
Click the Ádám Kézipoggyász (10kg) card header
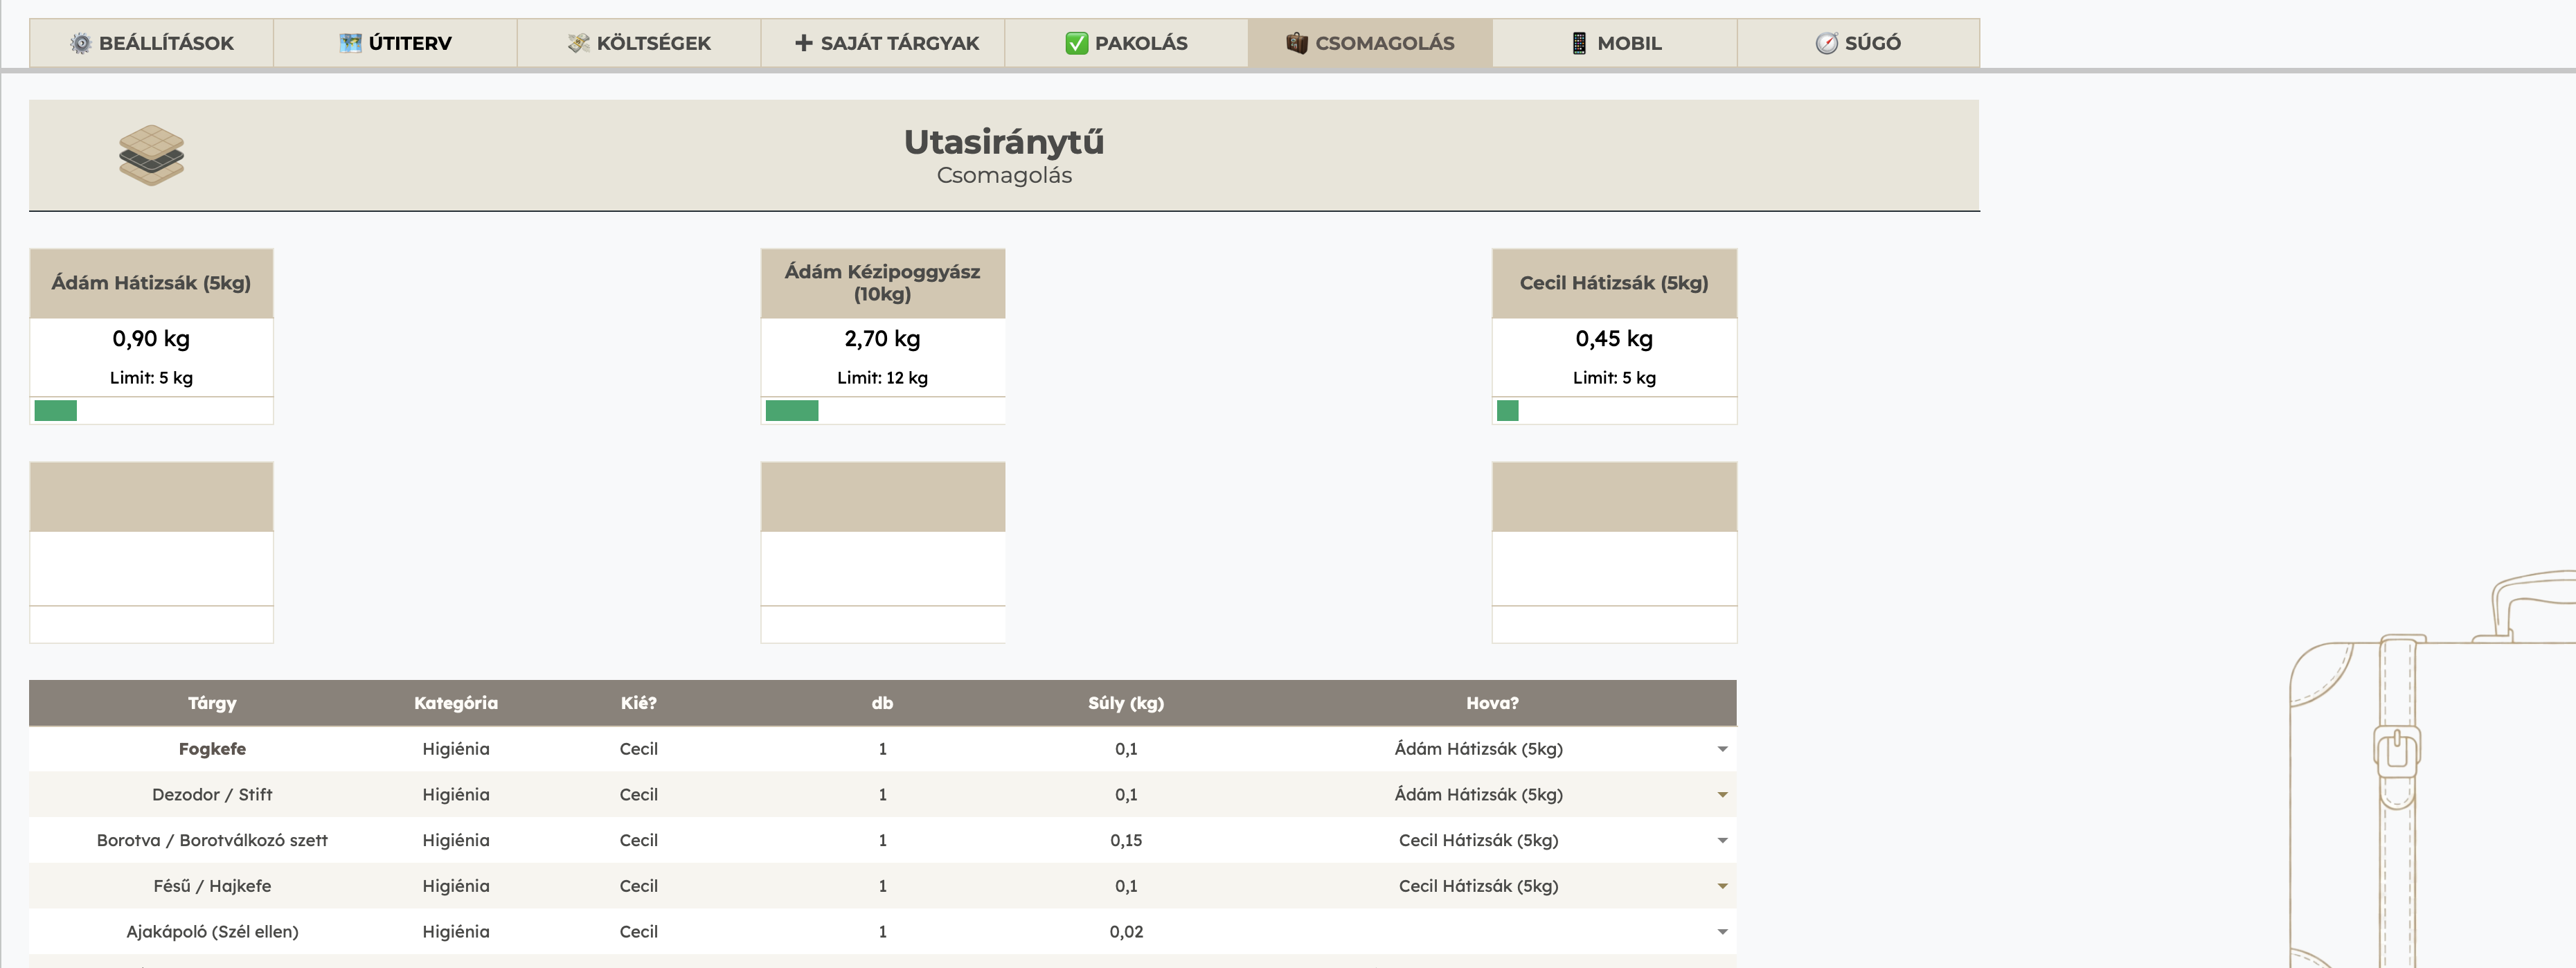pyautogui.click(x=882, y=283)
